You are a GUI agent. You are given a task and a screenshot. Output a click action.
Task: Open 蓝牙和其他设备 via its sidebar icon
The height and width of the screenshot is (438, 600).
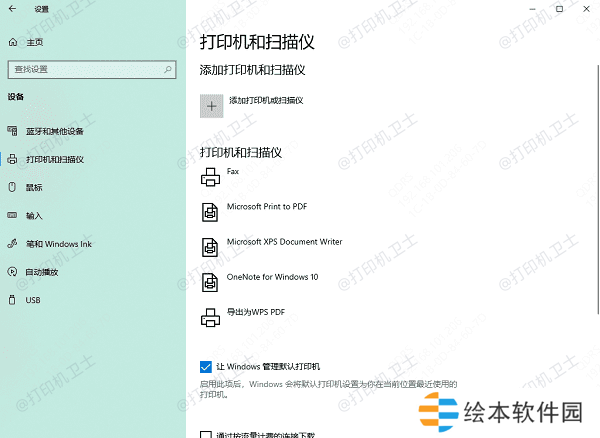(12, 131)
